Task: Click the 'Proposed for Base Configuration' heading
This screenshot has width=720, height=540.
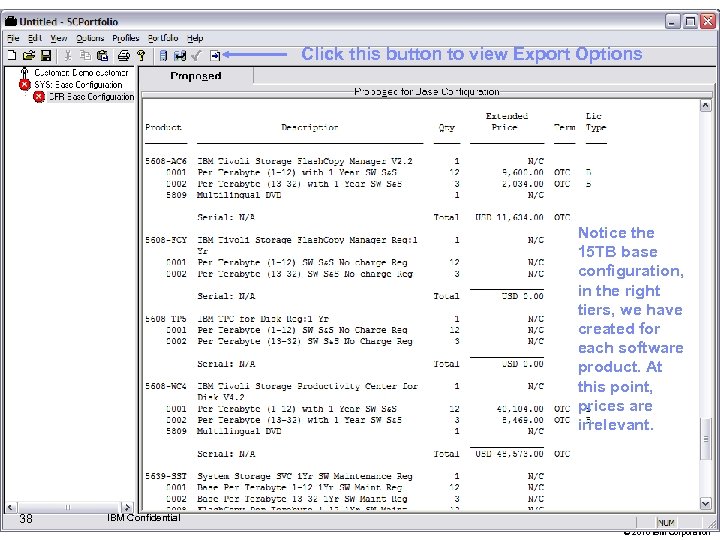Action: (x=427, y=92)
